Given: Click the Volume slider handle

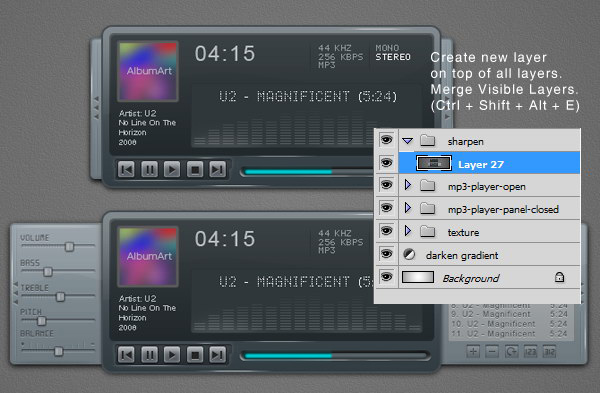Looking at the screenshot, I should pyautogui.click(x=69, y=247).
